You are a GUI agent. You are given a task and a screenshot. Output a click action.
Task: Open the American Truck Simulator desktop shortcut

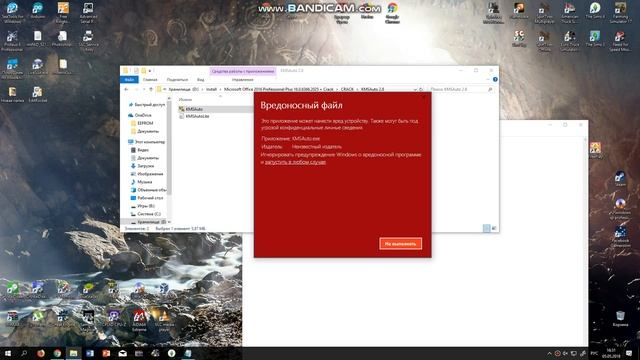pyautogui.click(x=569, y=12)
